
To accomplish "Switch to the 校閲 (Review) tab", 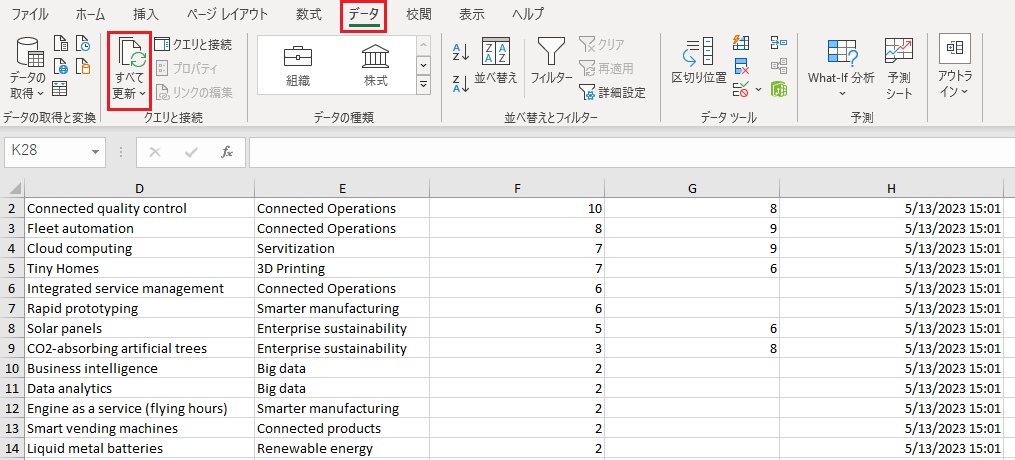I will 419,14.
